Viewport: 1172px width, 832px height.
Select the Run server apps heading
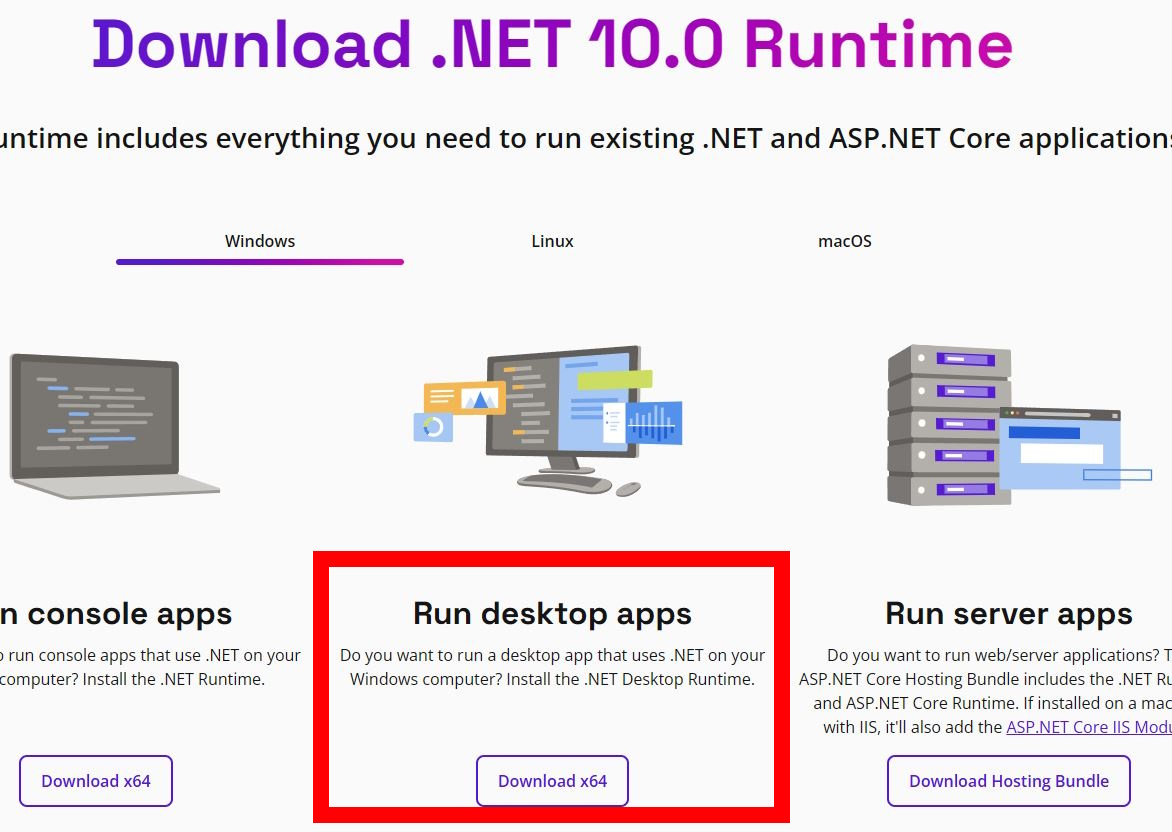click(1008, 614)
